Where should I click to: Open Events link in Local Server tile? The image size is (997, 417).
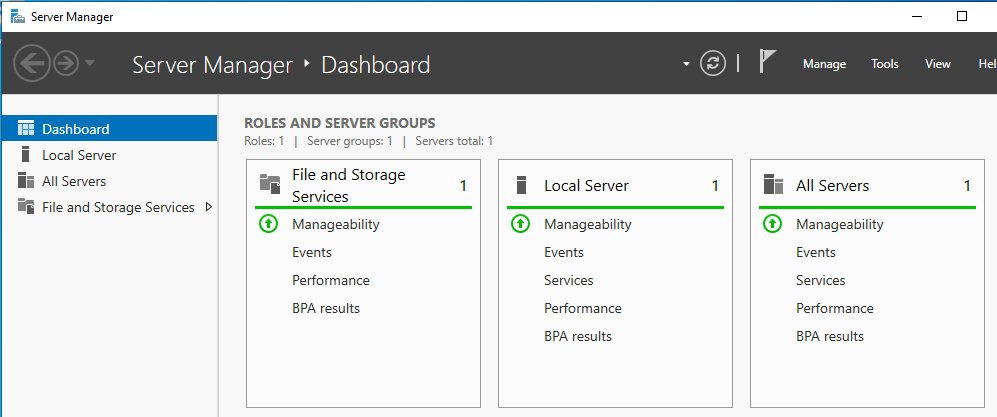[564, 252]
